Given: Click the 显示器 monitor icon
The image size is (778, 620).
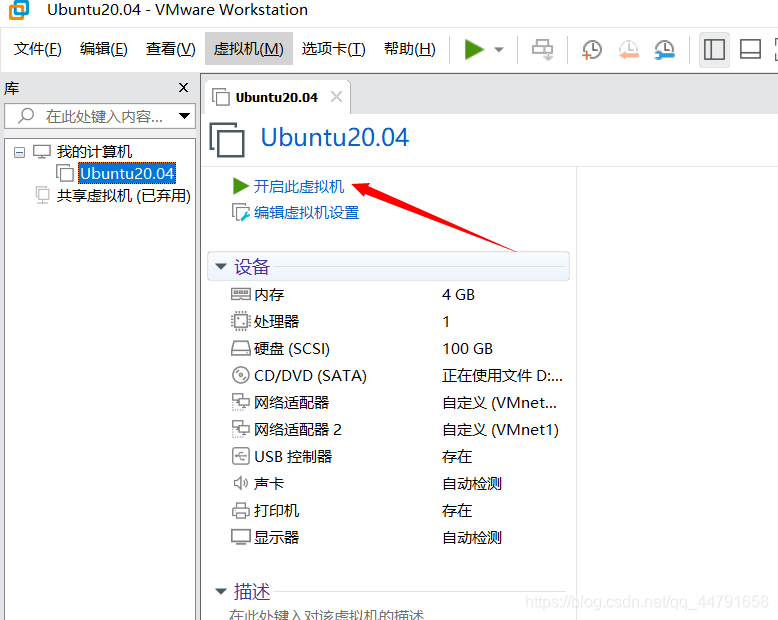Looking at the screenshot, I should click(241, 537).
